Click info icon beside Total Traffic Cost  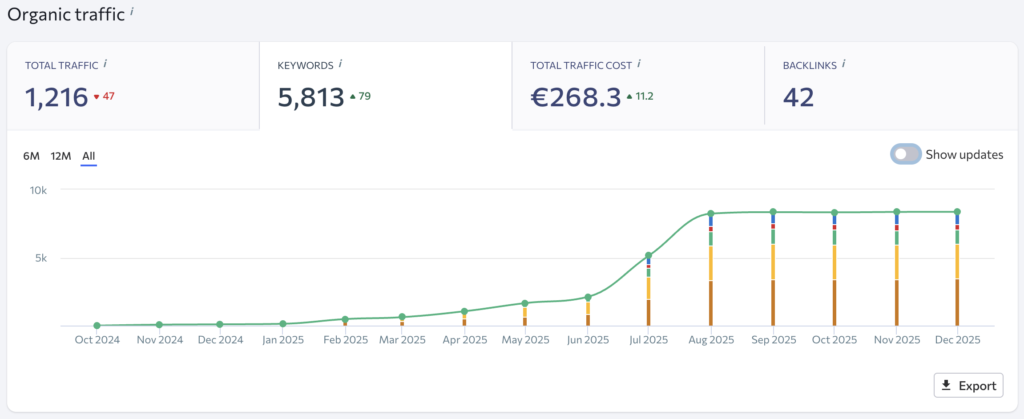pyautogui.click(x=638, y=64)
